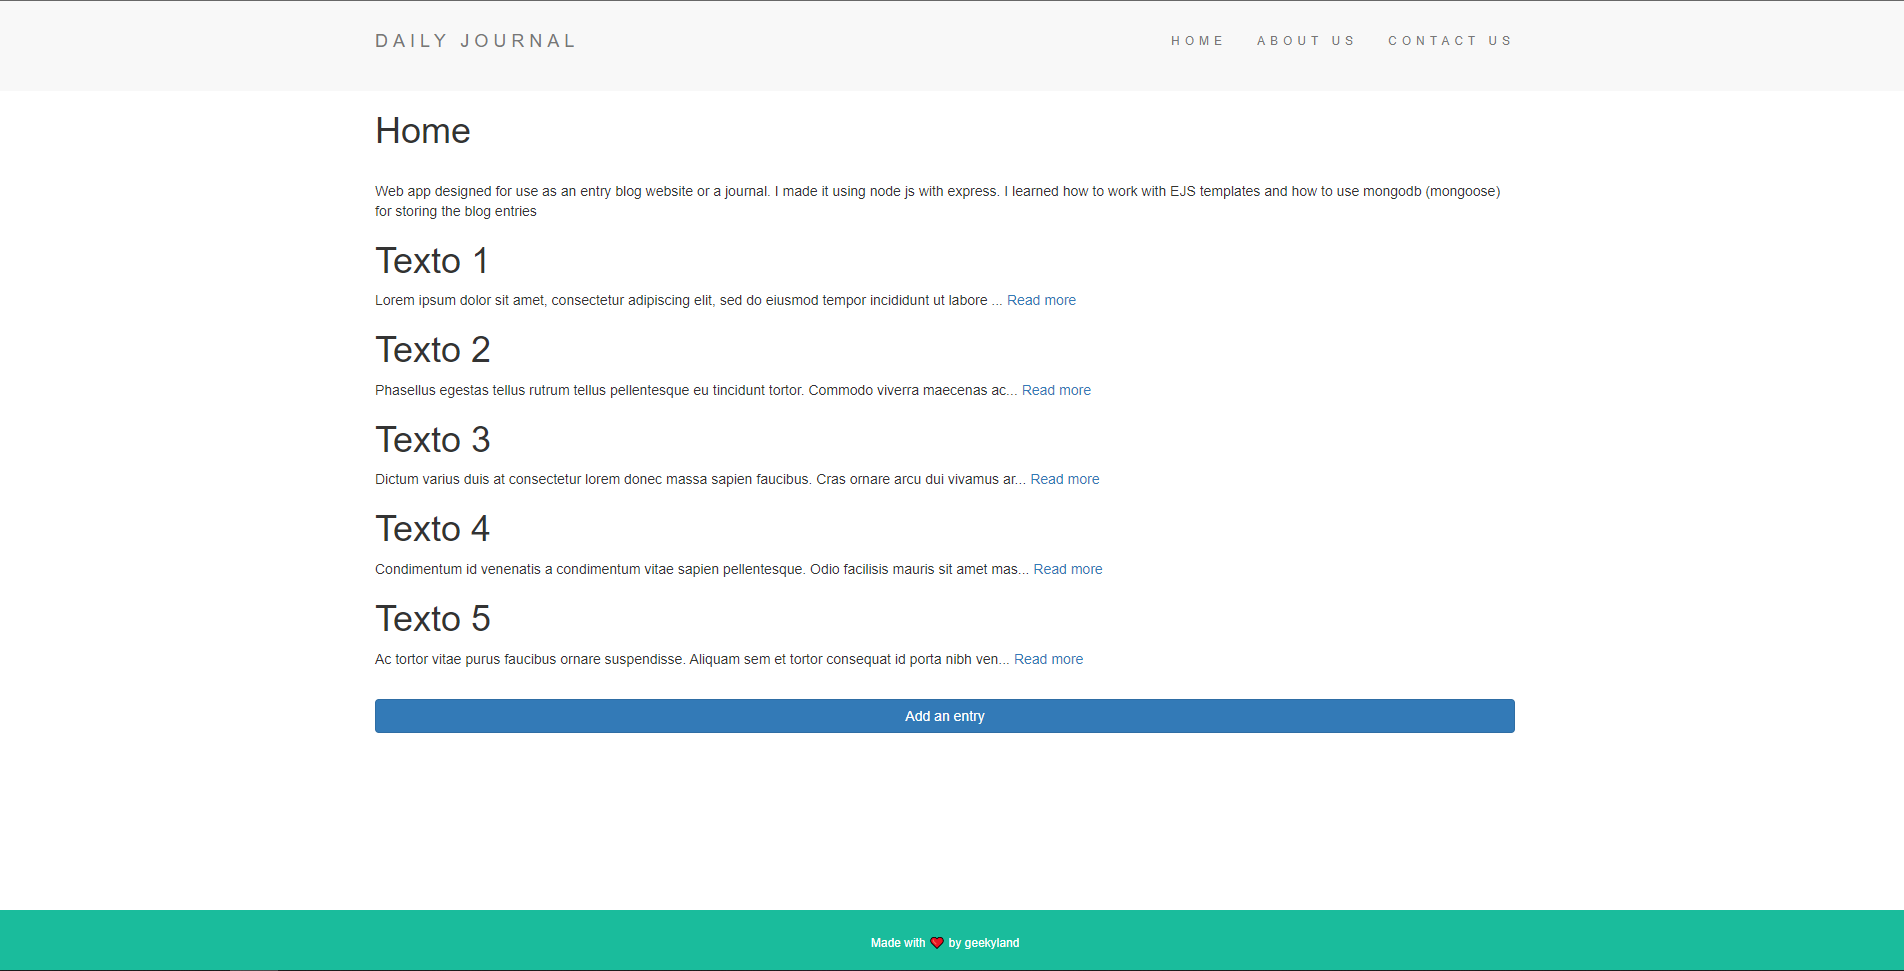
Task: Click the Made with footer text
Action: click(897, 942)
